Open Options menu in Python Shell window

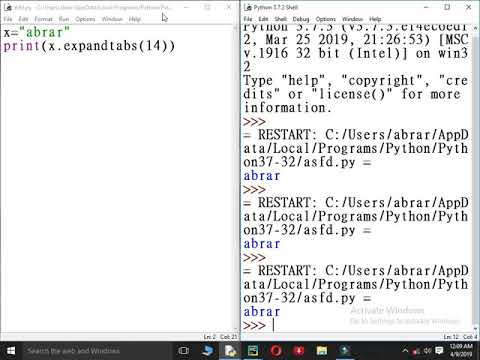326,19
